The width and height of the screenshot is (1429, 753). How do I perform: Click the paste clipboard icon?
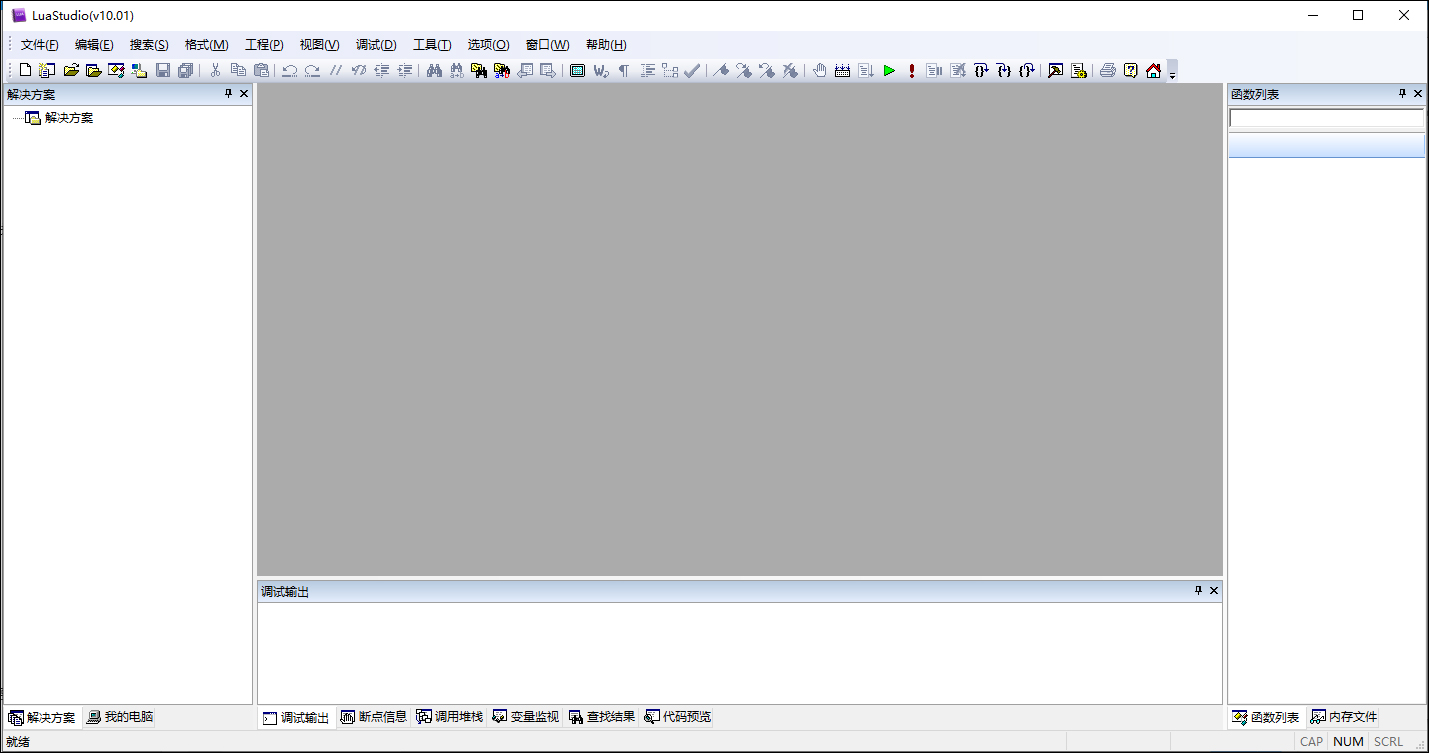click(x=261, y=70)
